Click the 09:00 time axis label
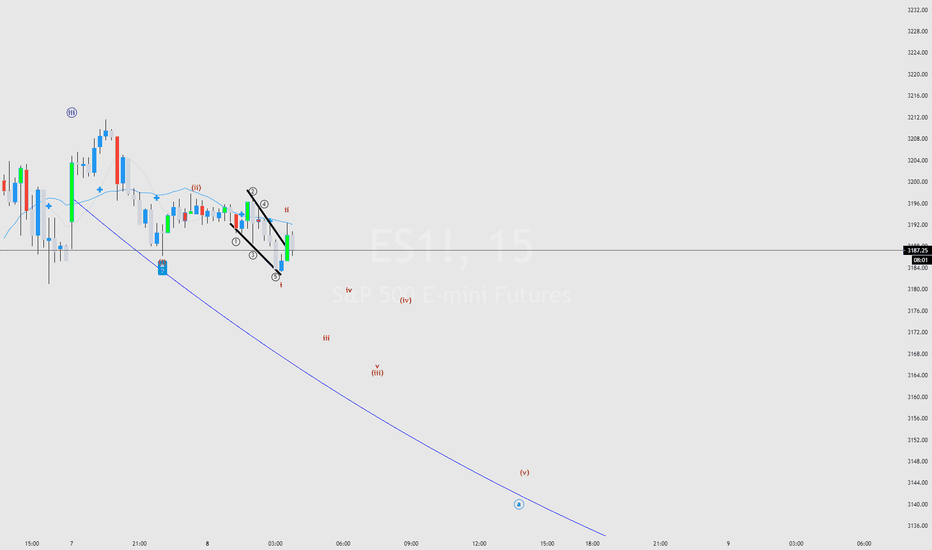 (x=411, y=543)
